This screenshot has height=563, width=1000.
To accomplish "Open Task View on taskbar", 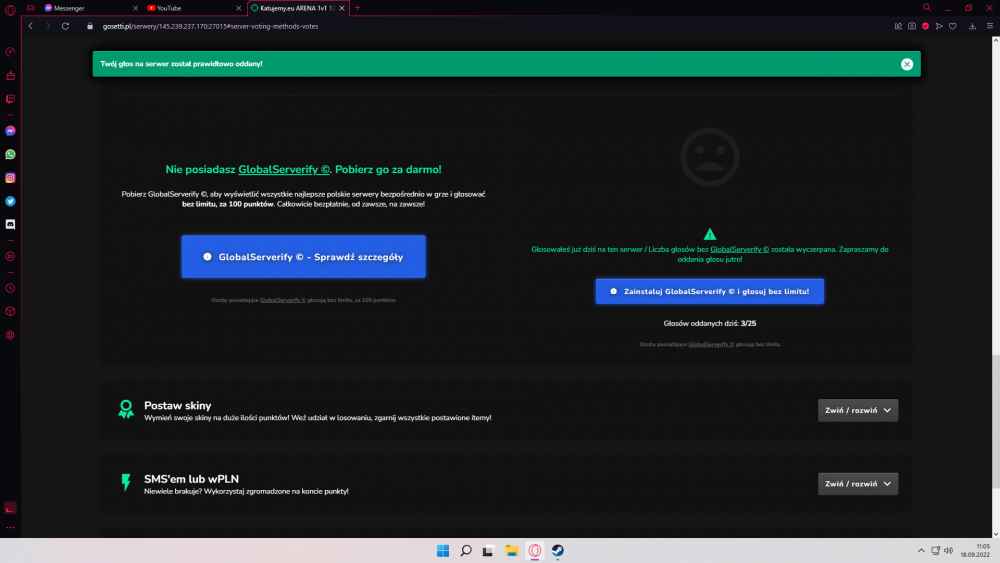I will [489, 551].
